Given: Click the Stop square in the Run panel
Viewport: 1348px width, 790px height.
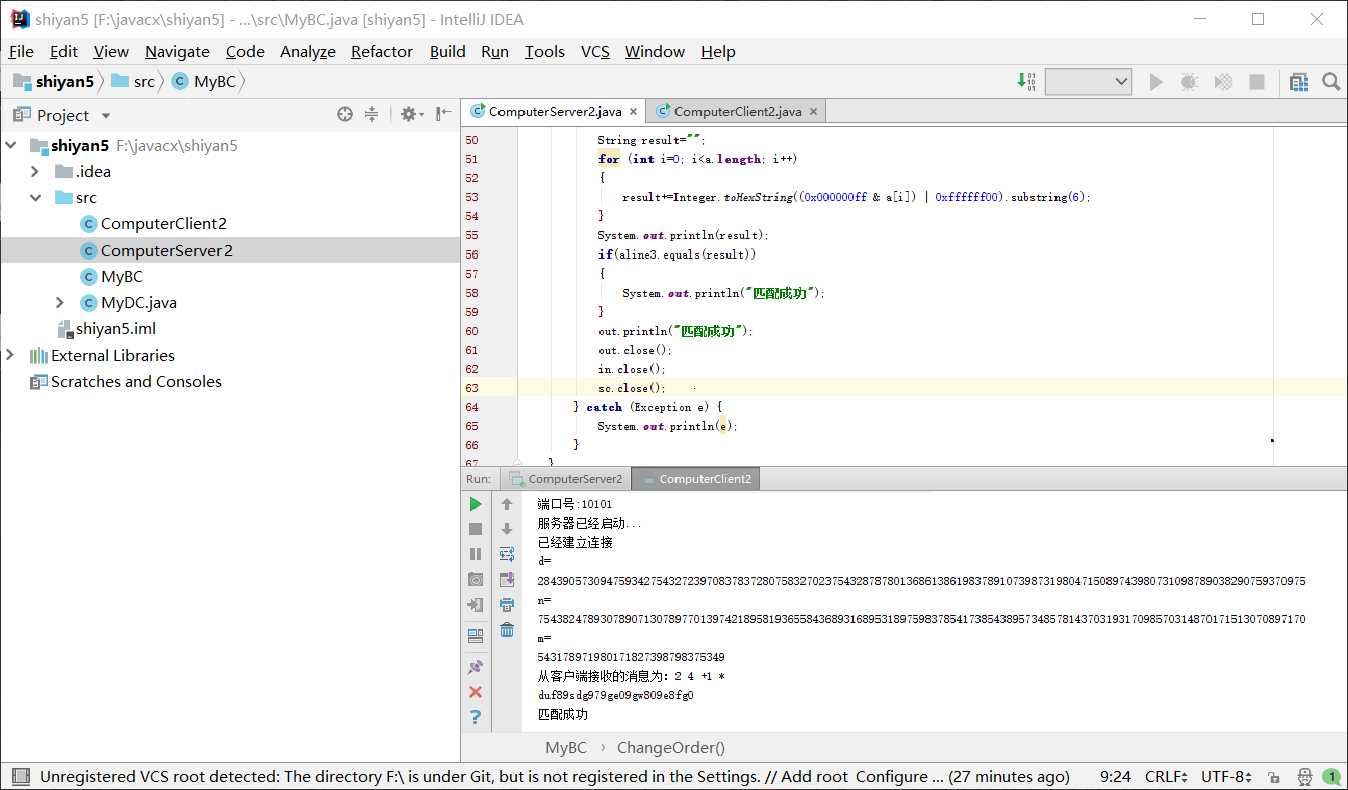Looking at the screenshot, I should [x=476, y=529].
